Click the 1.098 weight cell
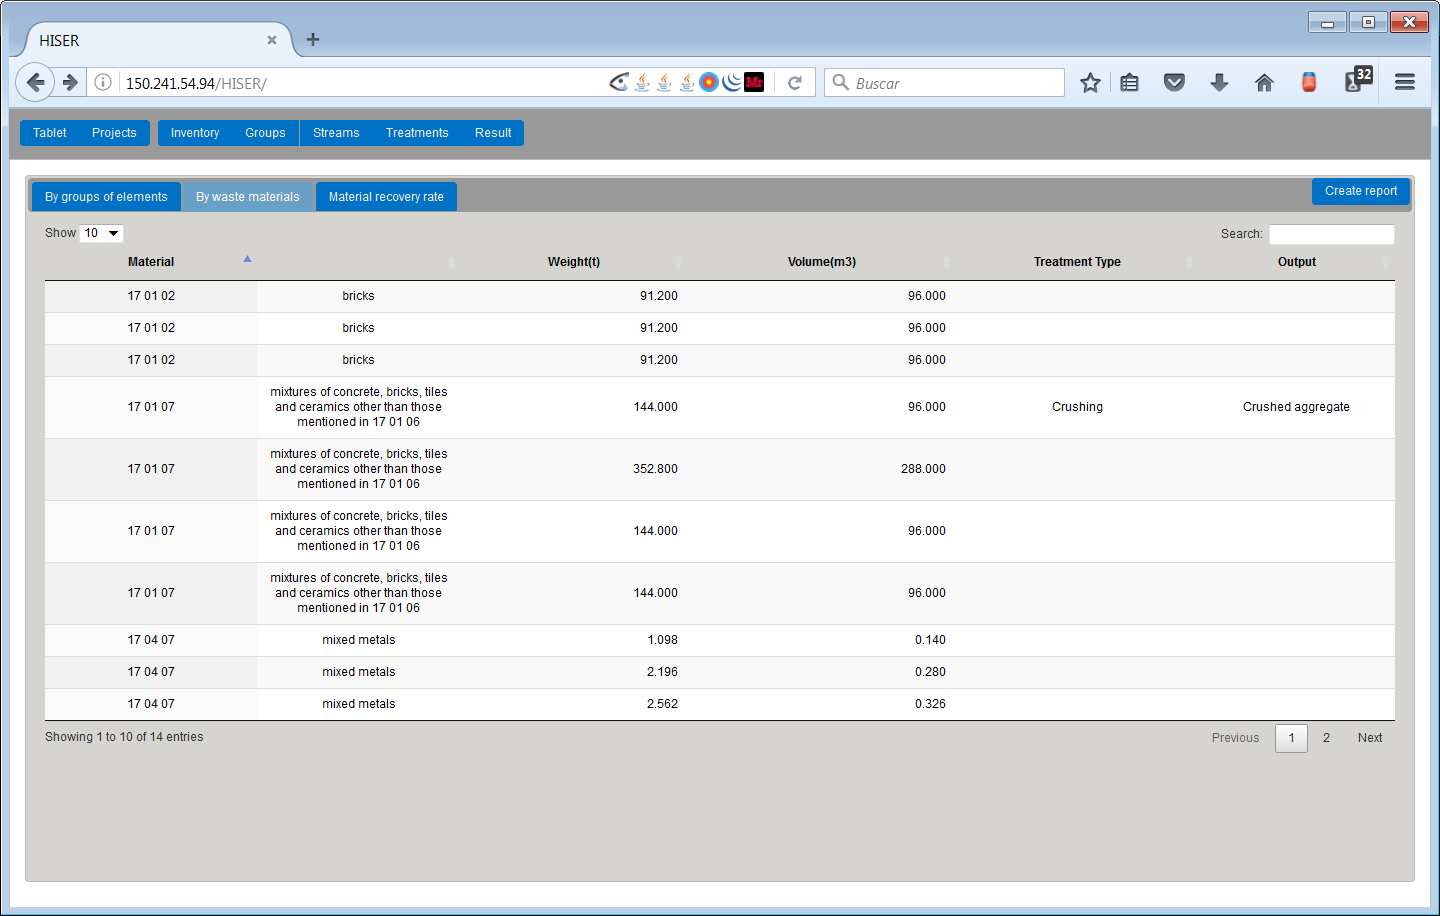The height and width of the screenshot is (916, 1440). (662, 640)
